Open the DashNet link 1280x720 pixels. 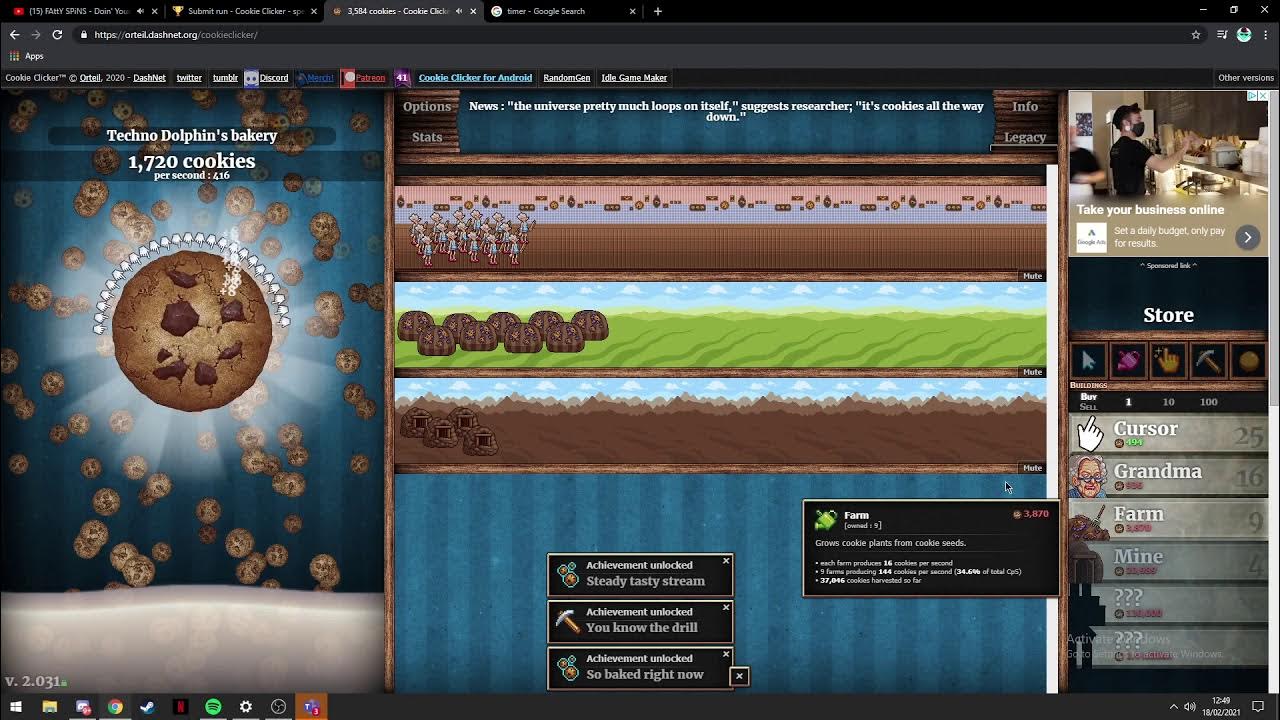149,78
